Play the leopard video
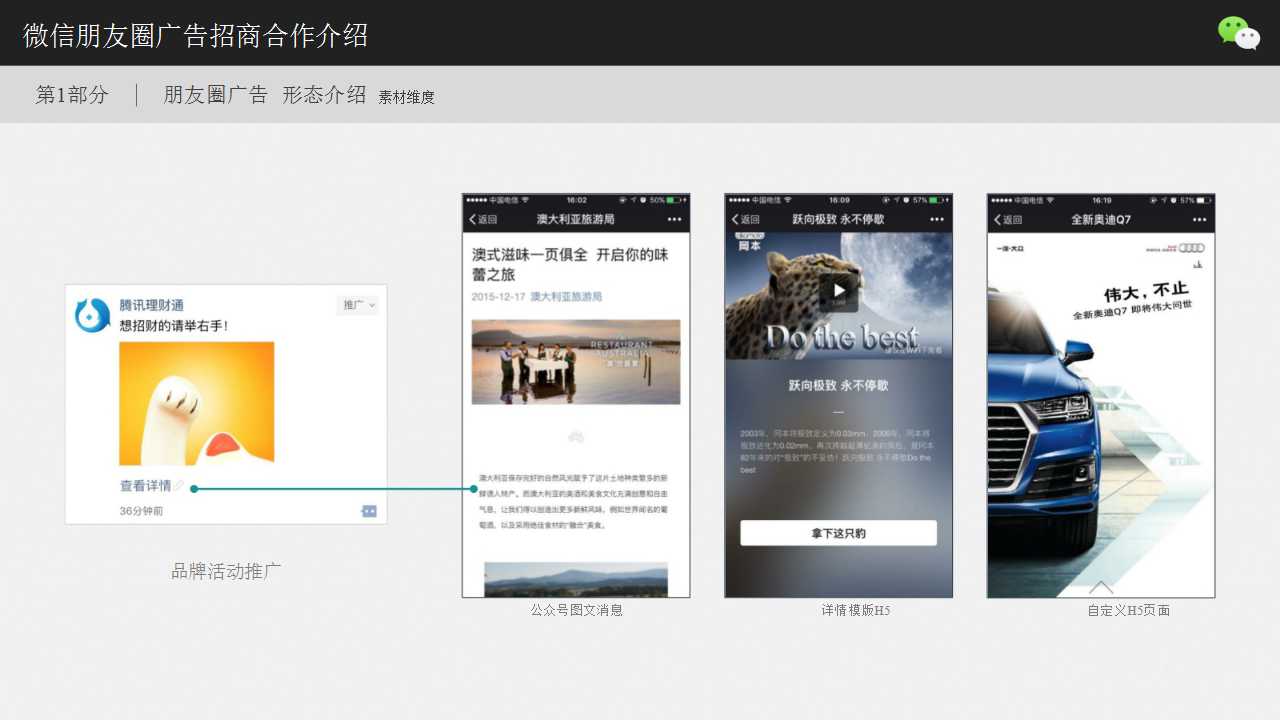 pos(838,291)
